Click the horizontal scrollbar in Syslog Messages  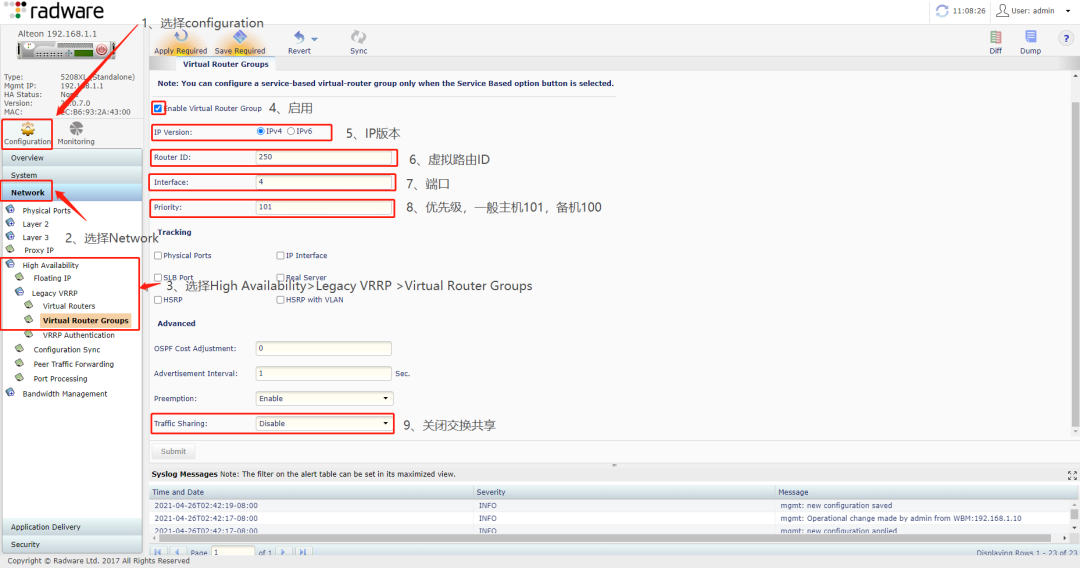point(600,538)
